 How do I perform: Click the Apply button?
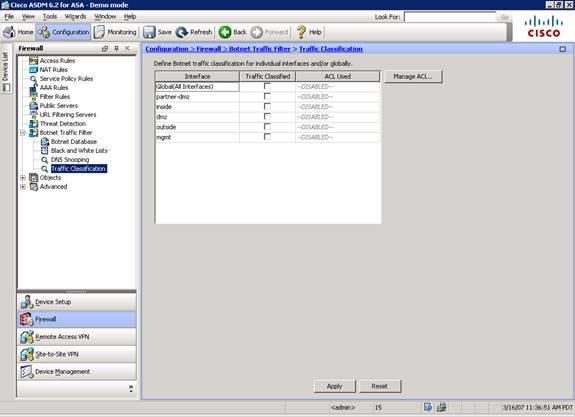tap(334, 386)
